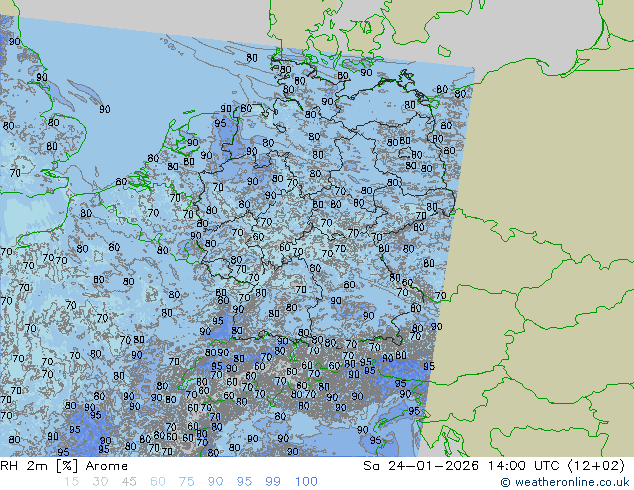634x490 pixels.
Task: Select legend value 60 in the colour scale
Action: click(158, 482)
